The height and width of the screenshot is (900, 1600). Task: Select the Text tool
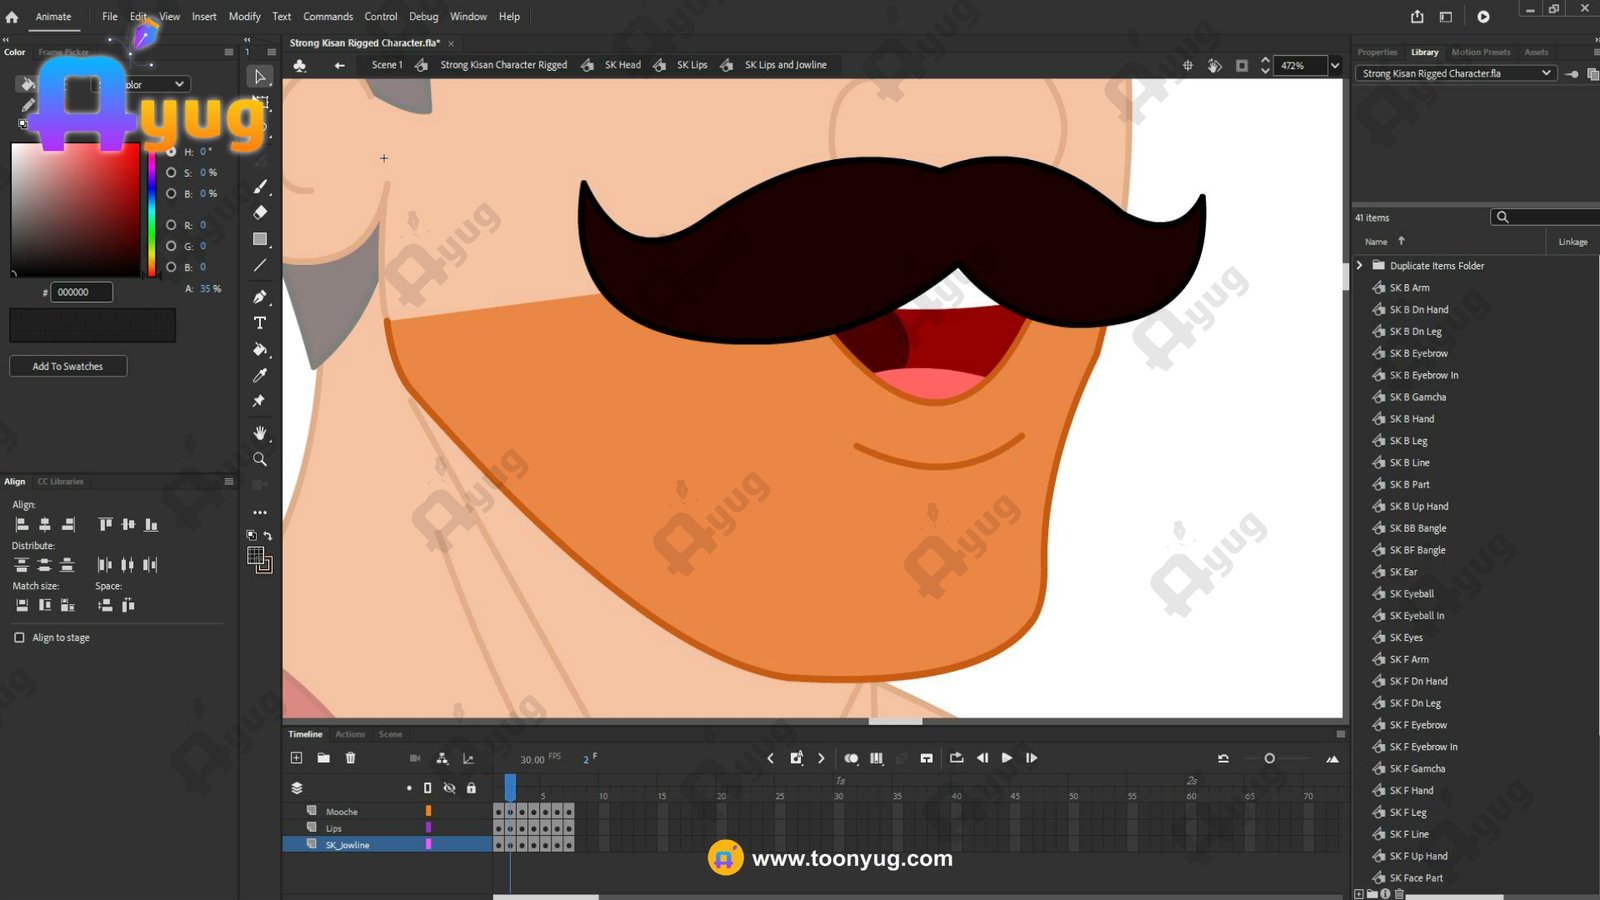pos(260,323)
